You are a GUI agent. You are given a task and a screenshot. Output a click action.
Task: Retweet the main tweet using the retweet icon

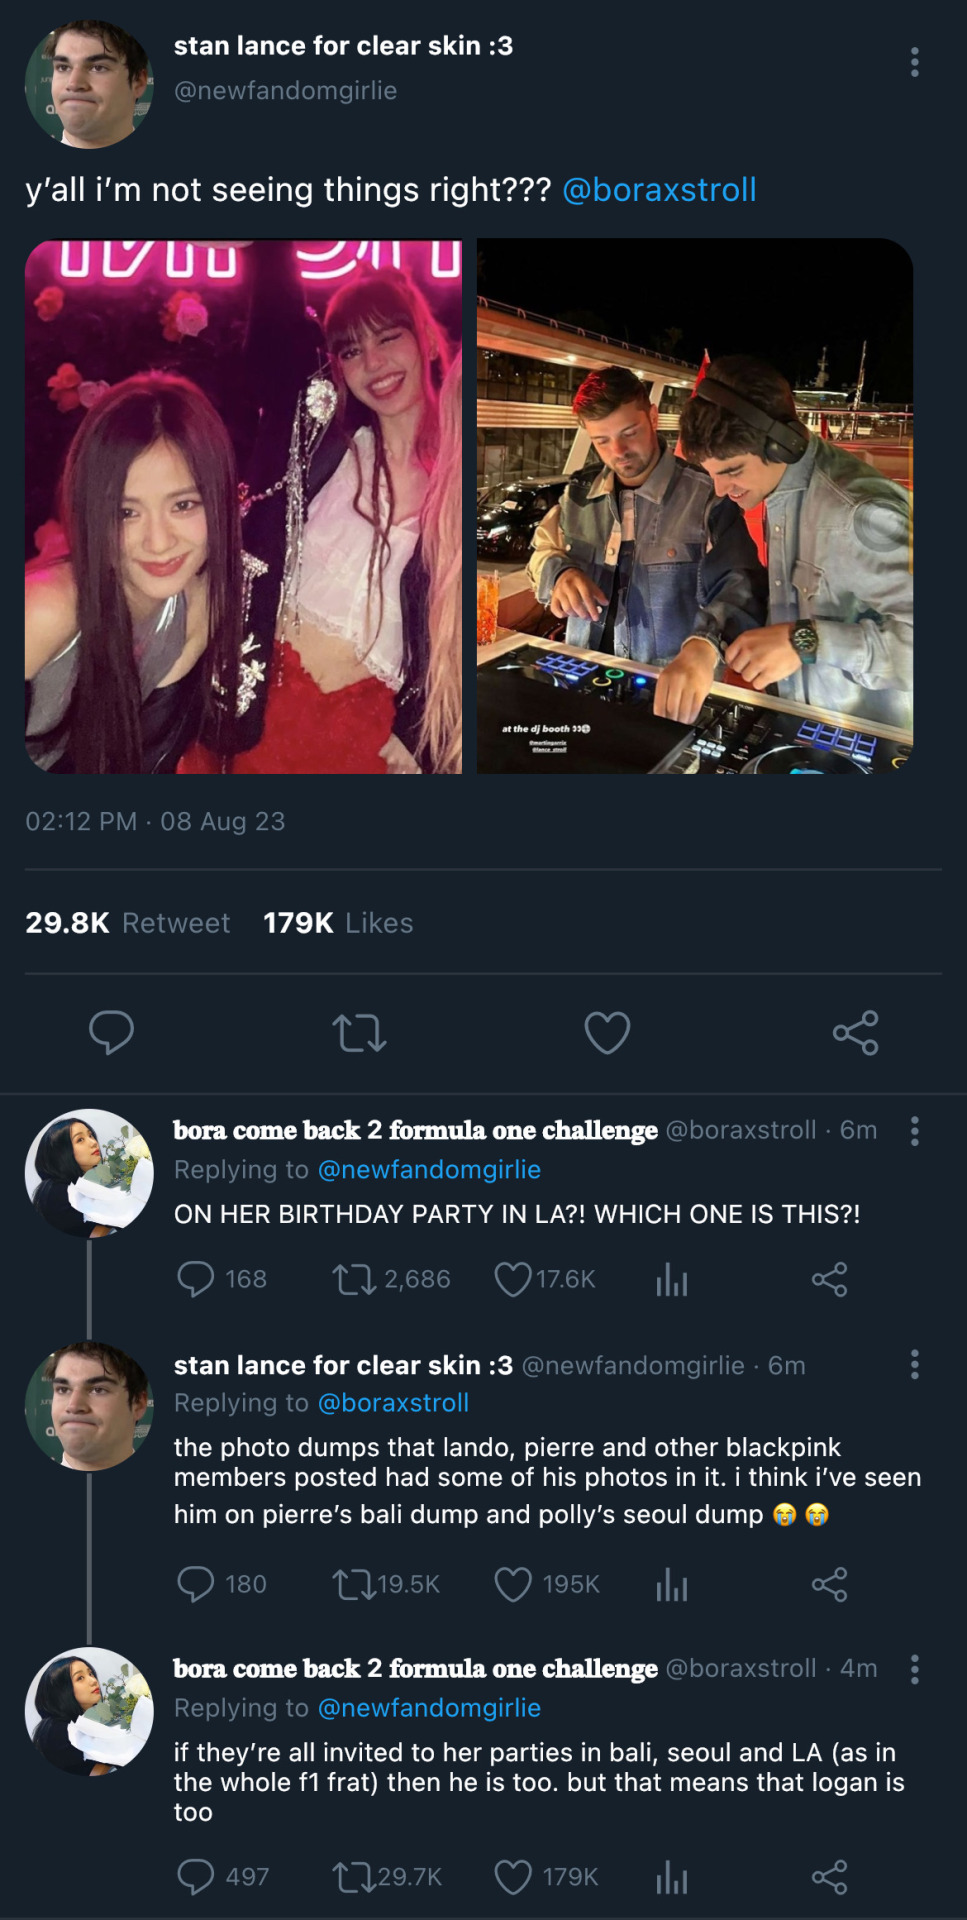tap(359, 1033)
